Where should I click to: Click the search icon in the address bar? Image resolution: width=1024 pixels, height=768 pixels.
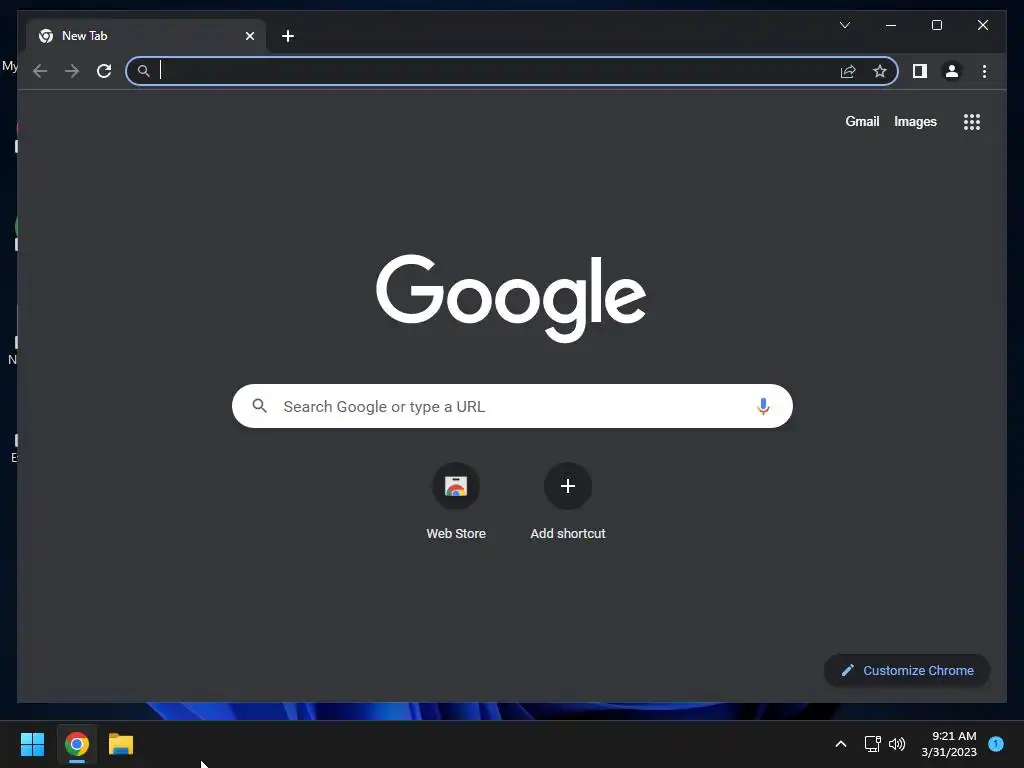[x=144, y=71]
